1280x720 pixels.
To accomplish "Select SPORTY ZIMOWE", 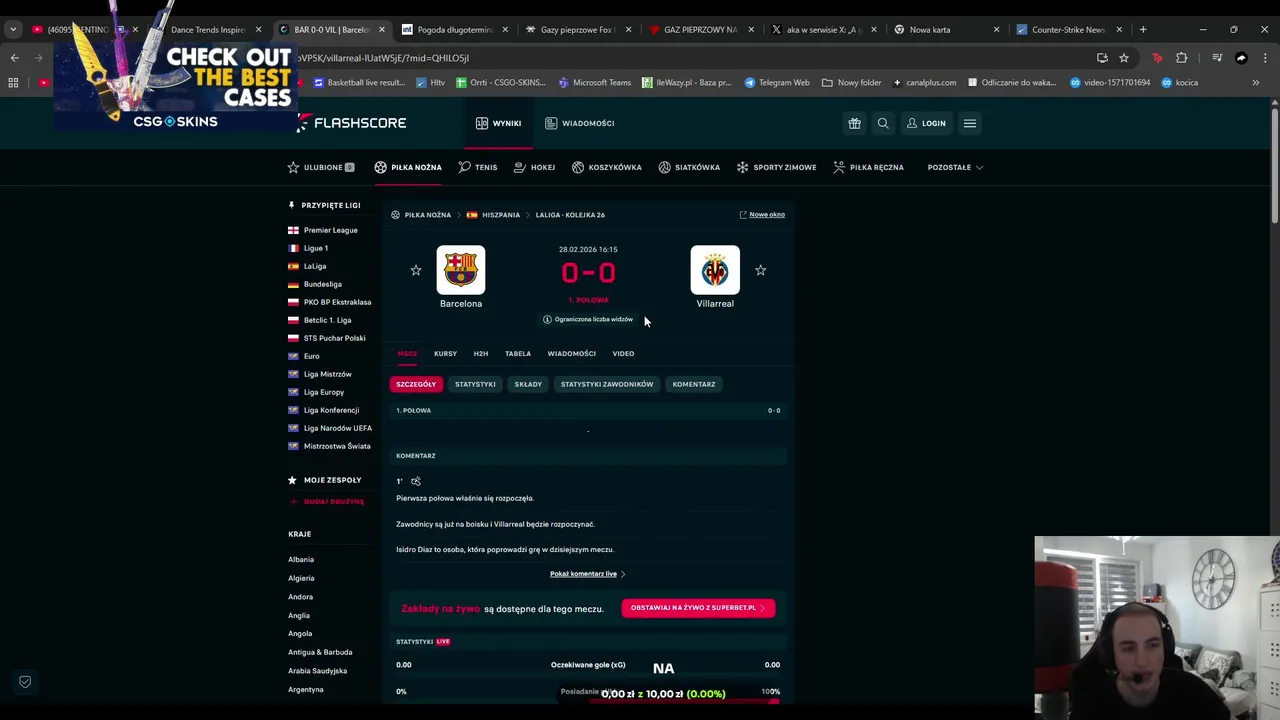I will pos(777,167).
